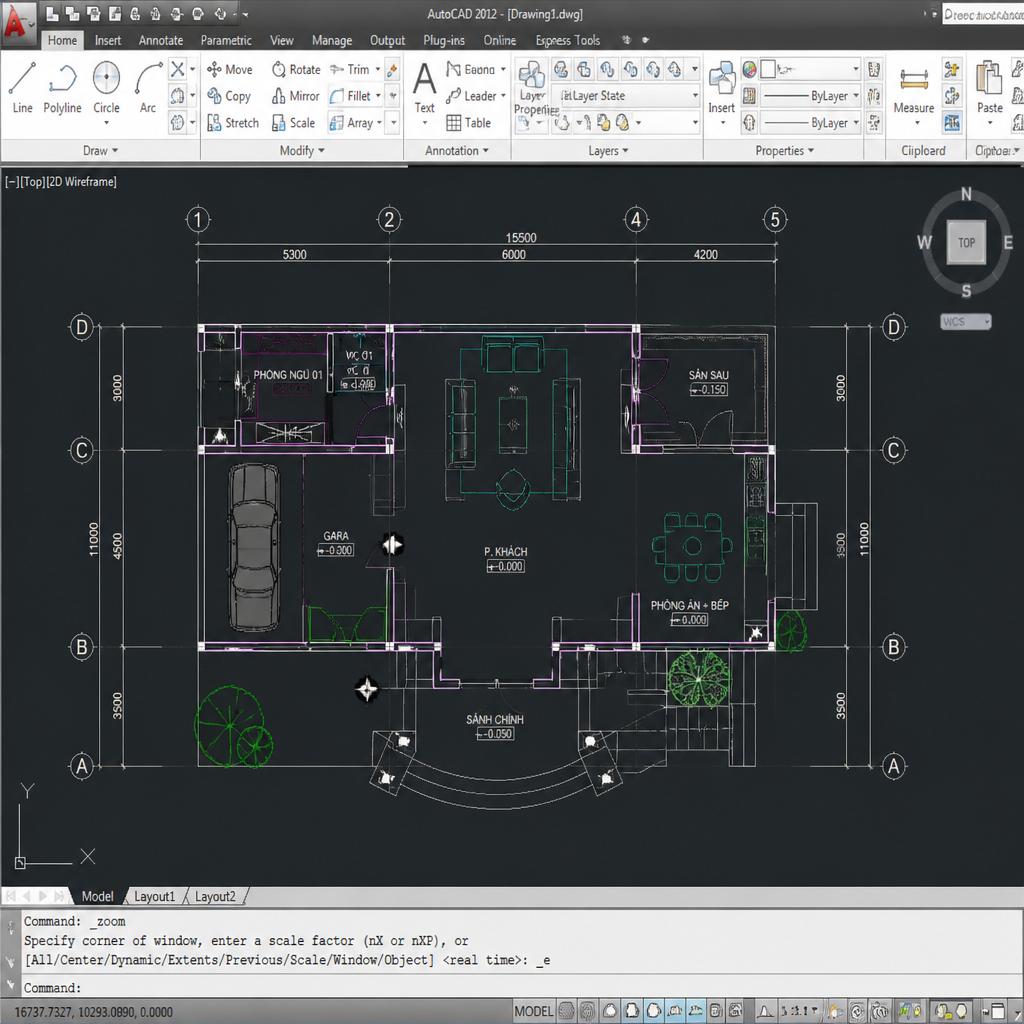Click the Save icon in quick access toolbar

pyautogui.click(x=93, y=14)
